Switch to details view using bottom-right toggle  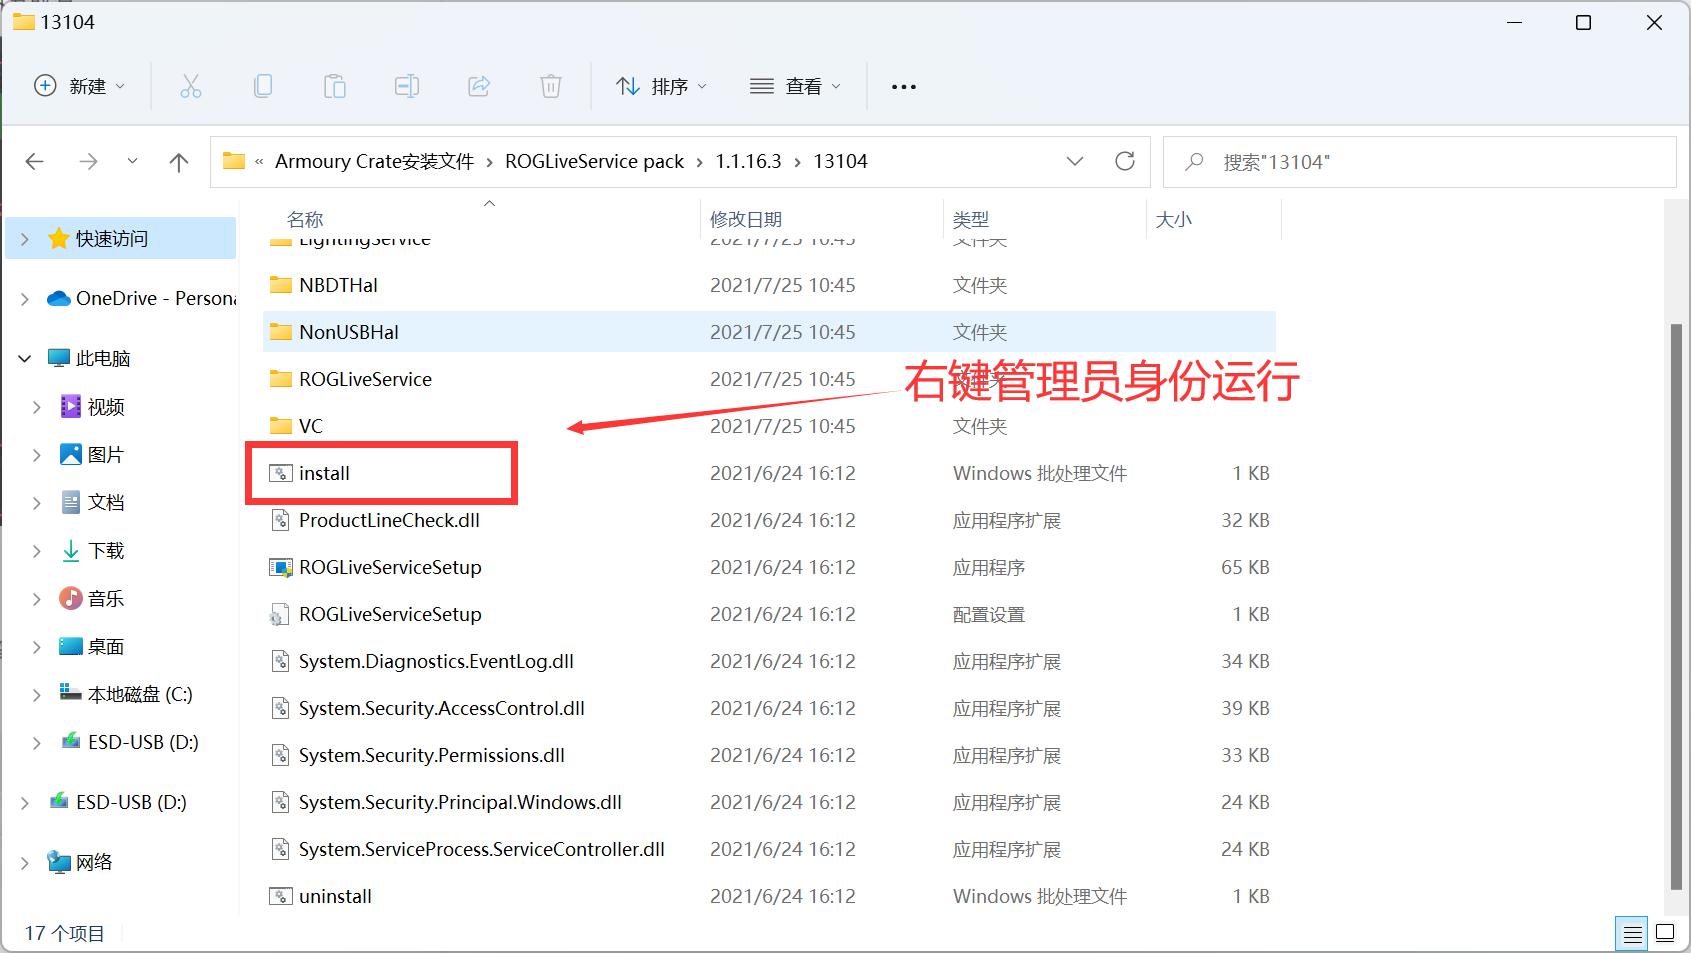coord(1632,933)
